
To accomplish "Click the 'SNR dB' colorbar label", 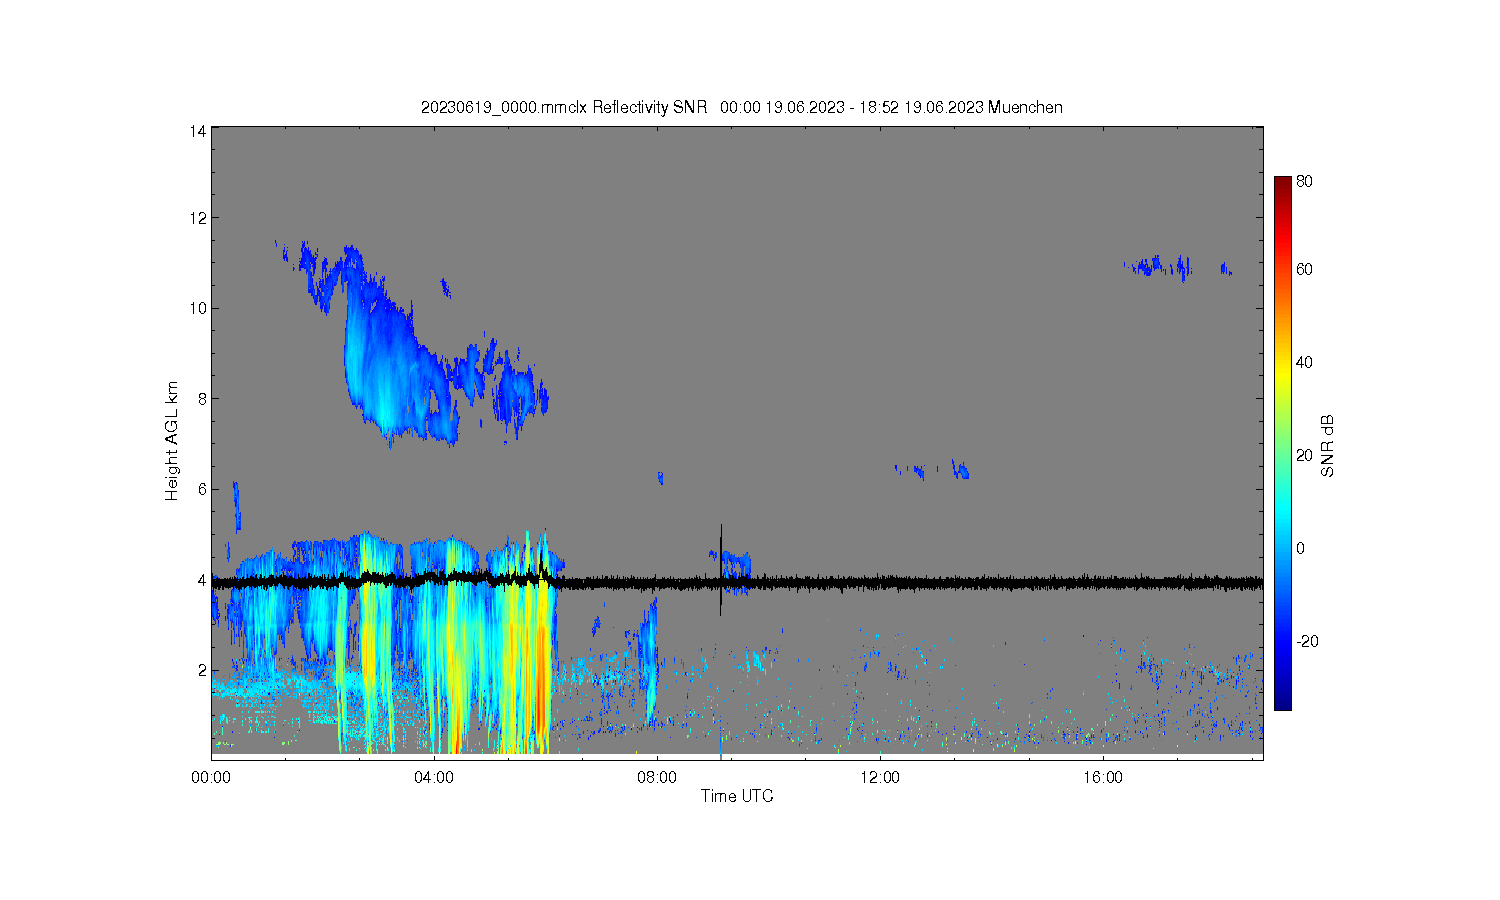I will click(1328, 446).
